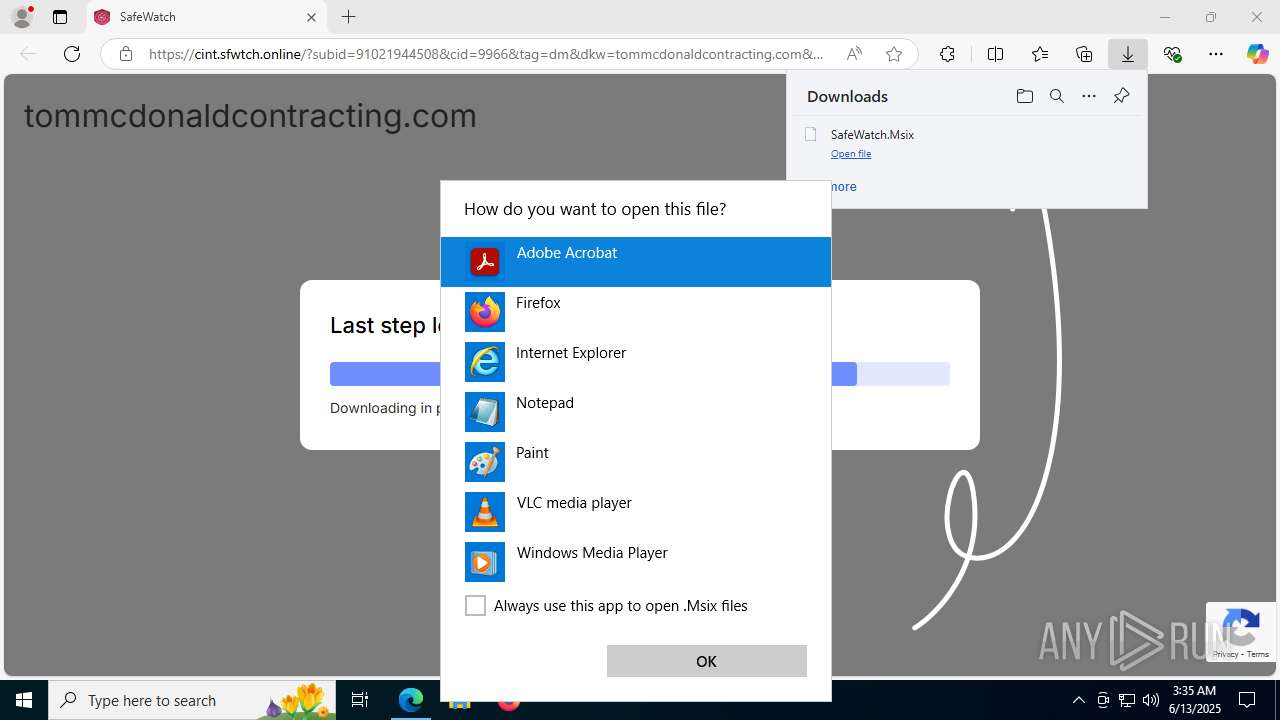Click the address bar URL

[486, 54]
